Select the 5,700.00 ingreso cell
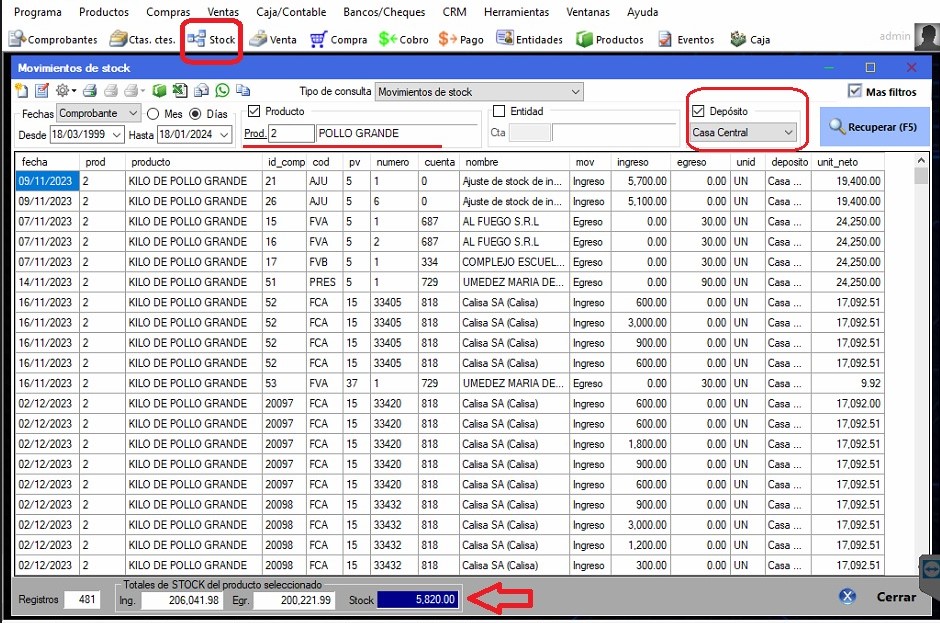This screenshot has height=623, width=940. click(640, 181)
